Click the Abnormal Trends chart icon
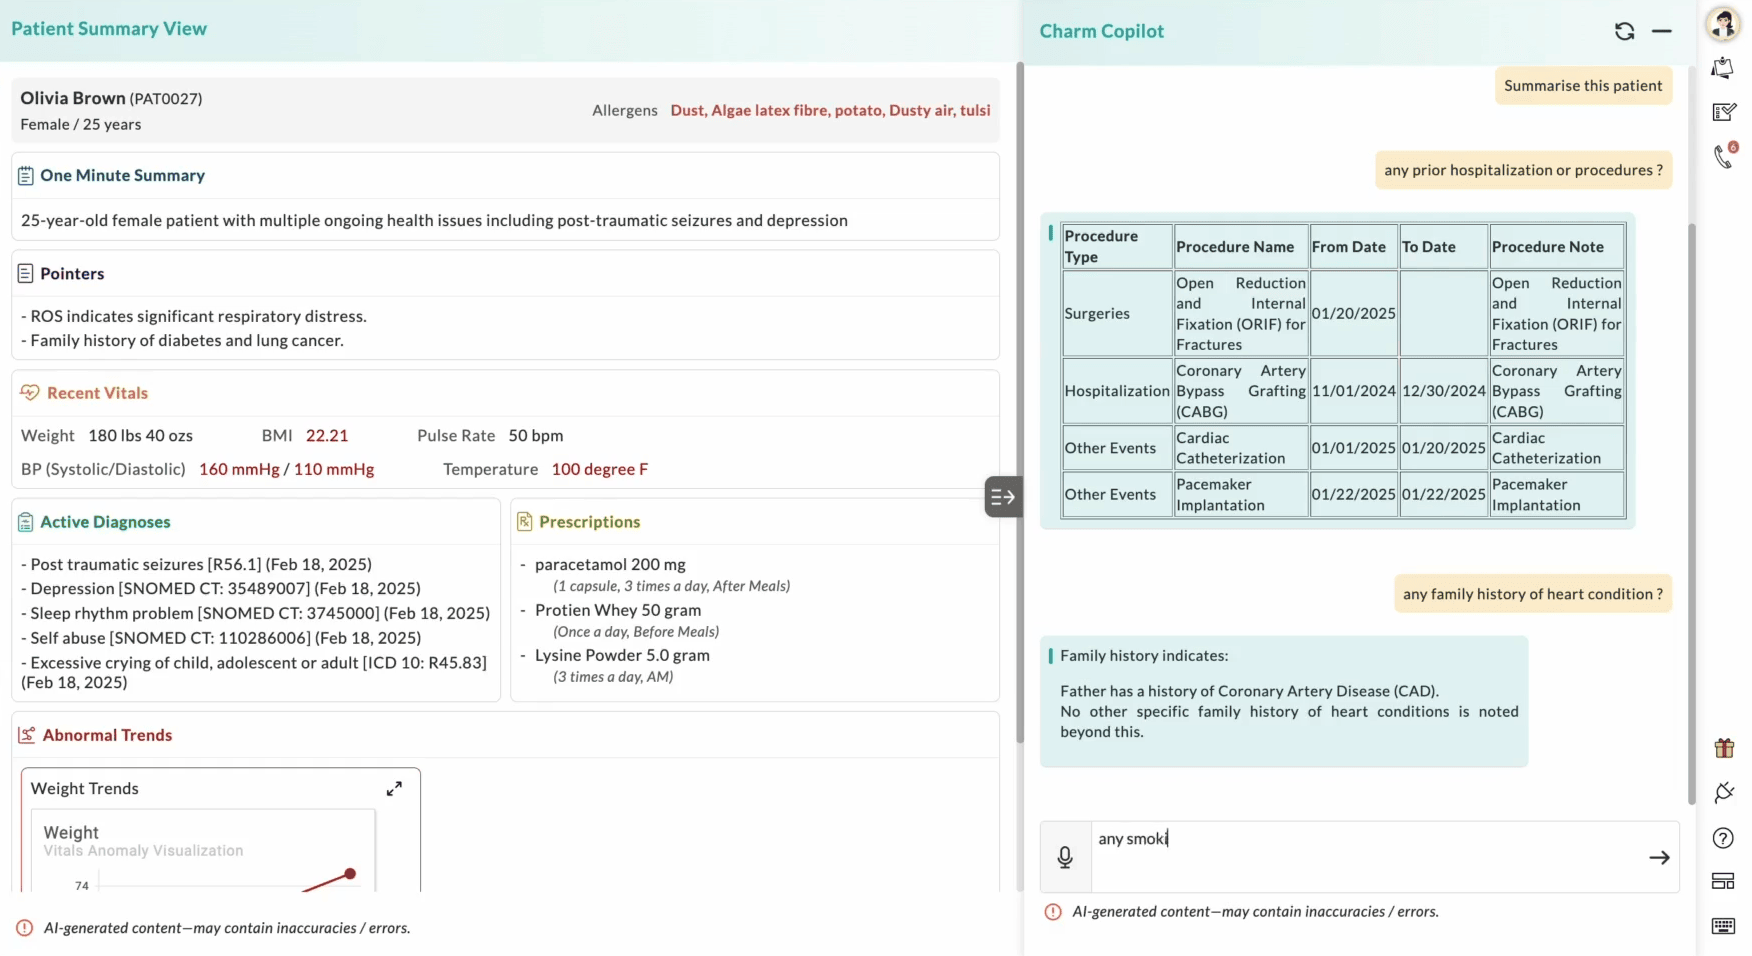This screenshot has height=956, width=1752. (x=27, y=735)
